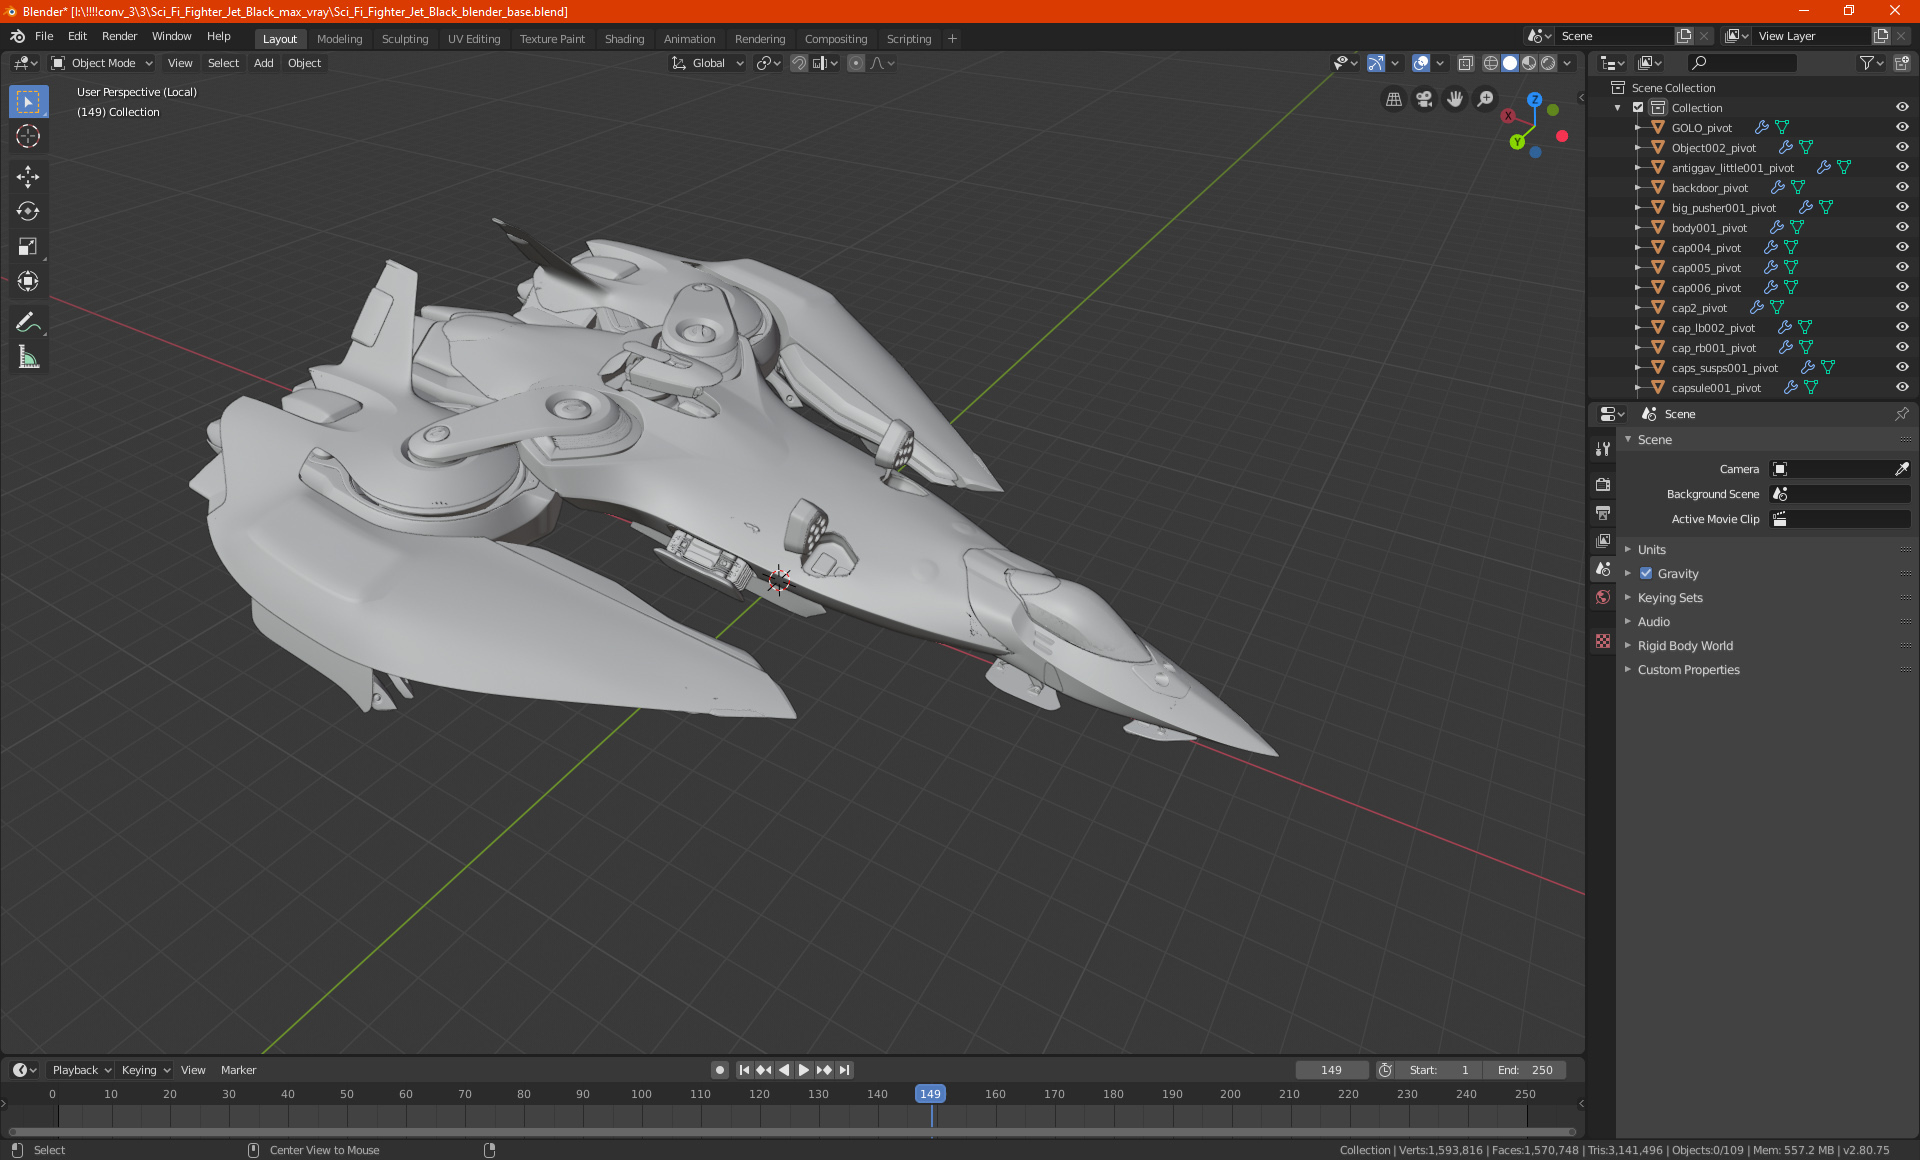Expand the Units panel

1651,550
